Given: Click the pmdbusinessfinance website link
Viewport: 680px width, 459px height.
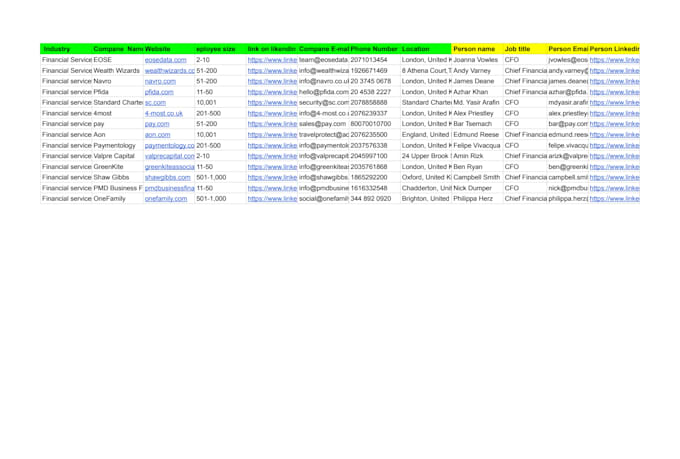Looking at the screenshot, I should pos(170,188).
